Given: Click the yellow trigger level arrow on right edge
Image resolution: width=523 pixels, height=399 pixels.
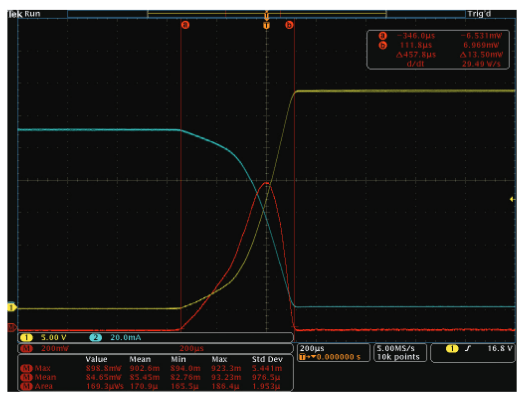Looking at the screenshot, I should (512, 199).
